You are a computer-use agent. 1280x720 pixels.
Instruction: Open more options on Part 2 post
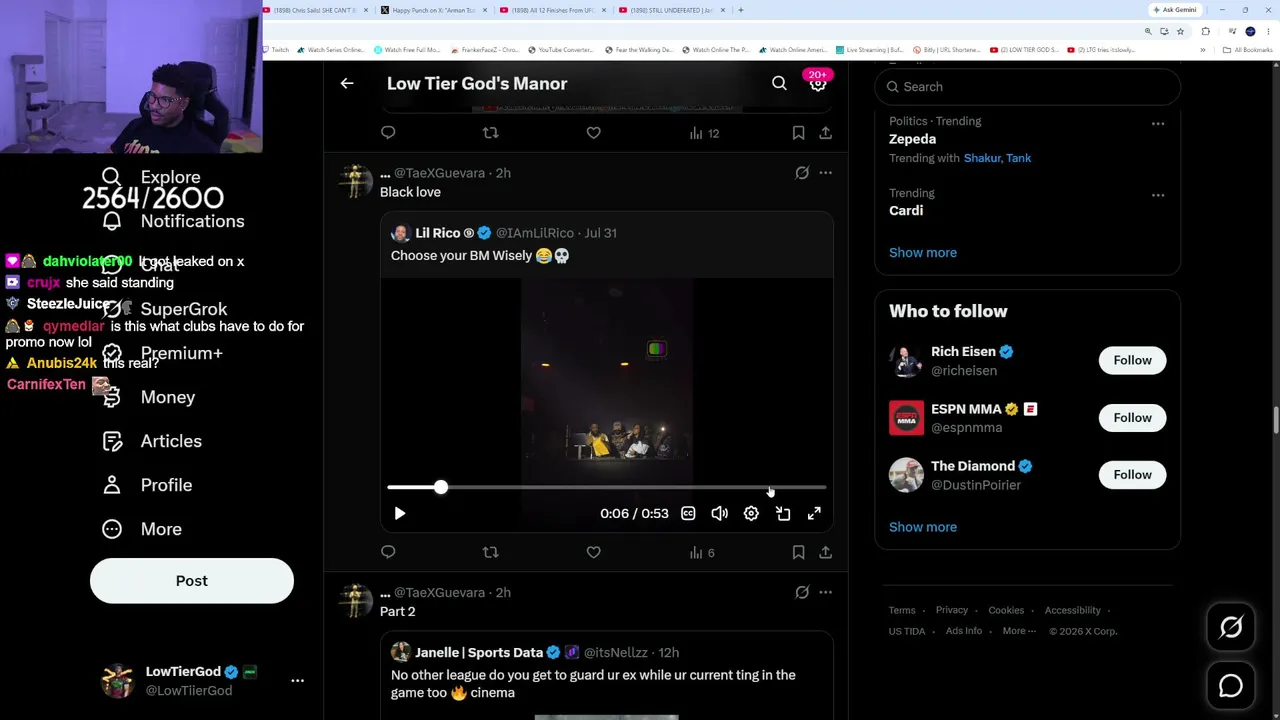click(x=825, y=592)
